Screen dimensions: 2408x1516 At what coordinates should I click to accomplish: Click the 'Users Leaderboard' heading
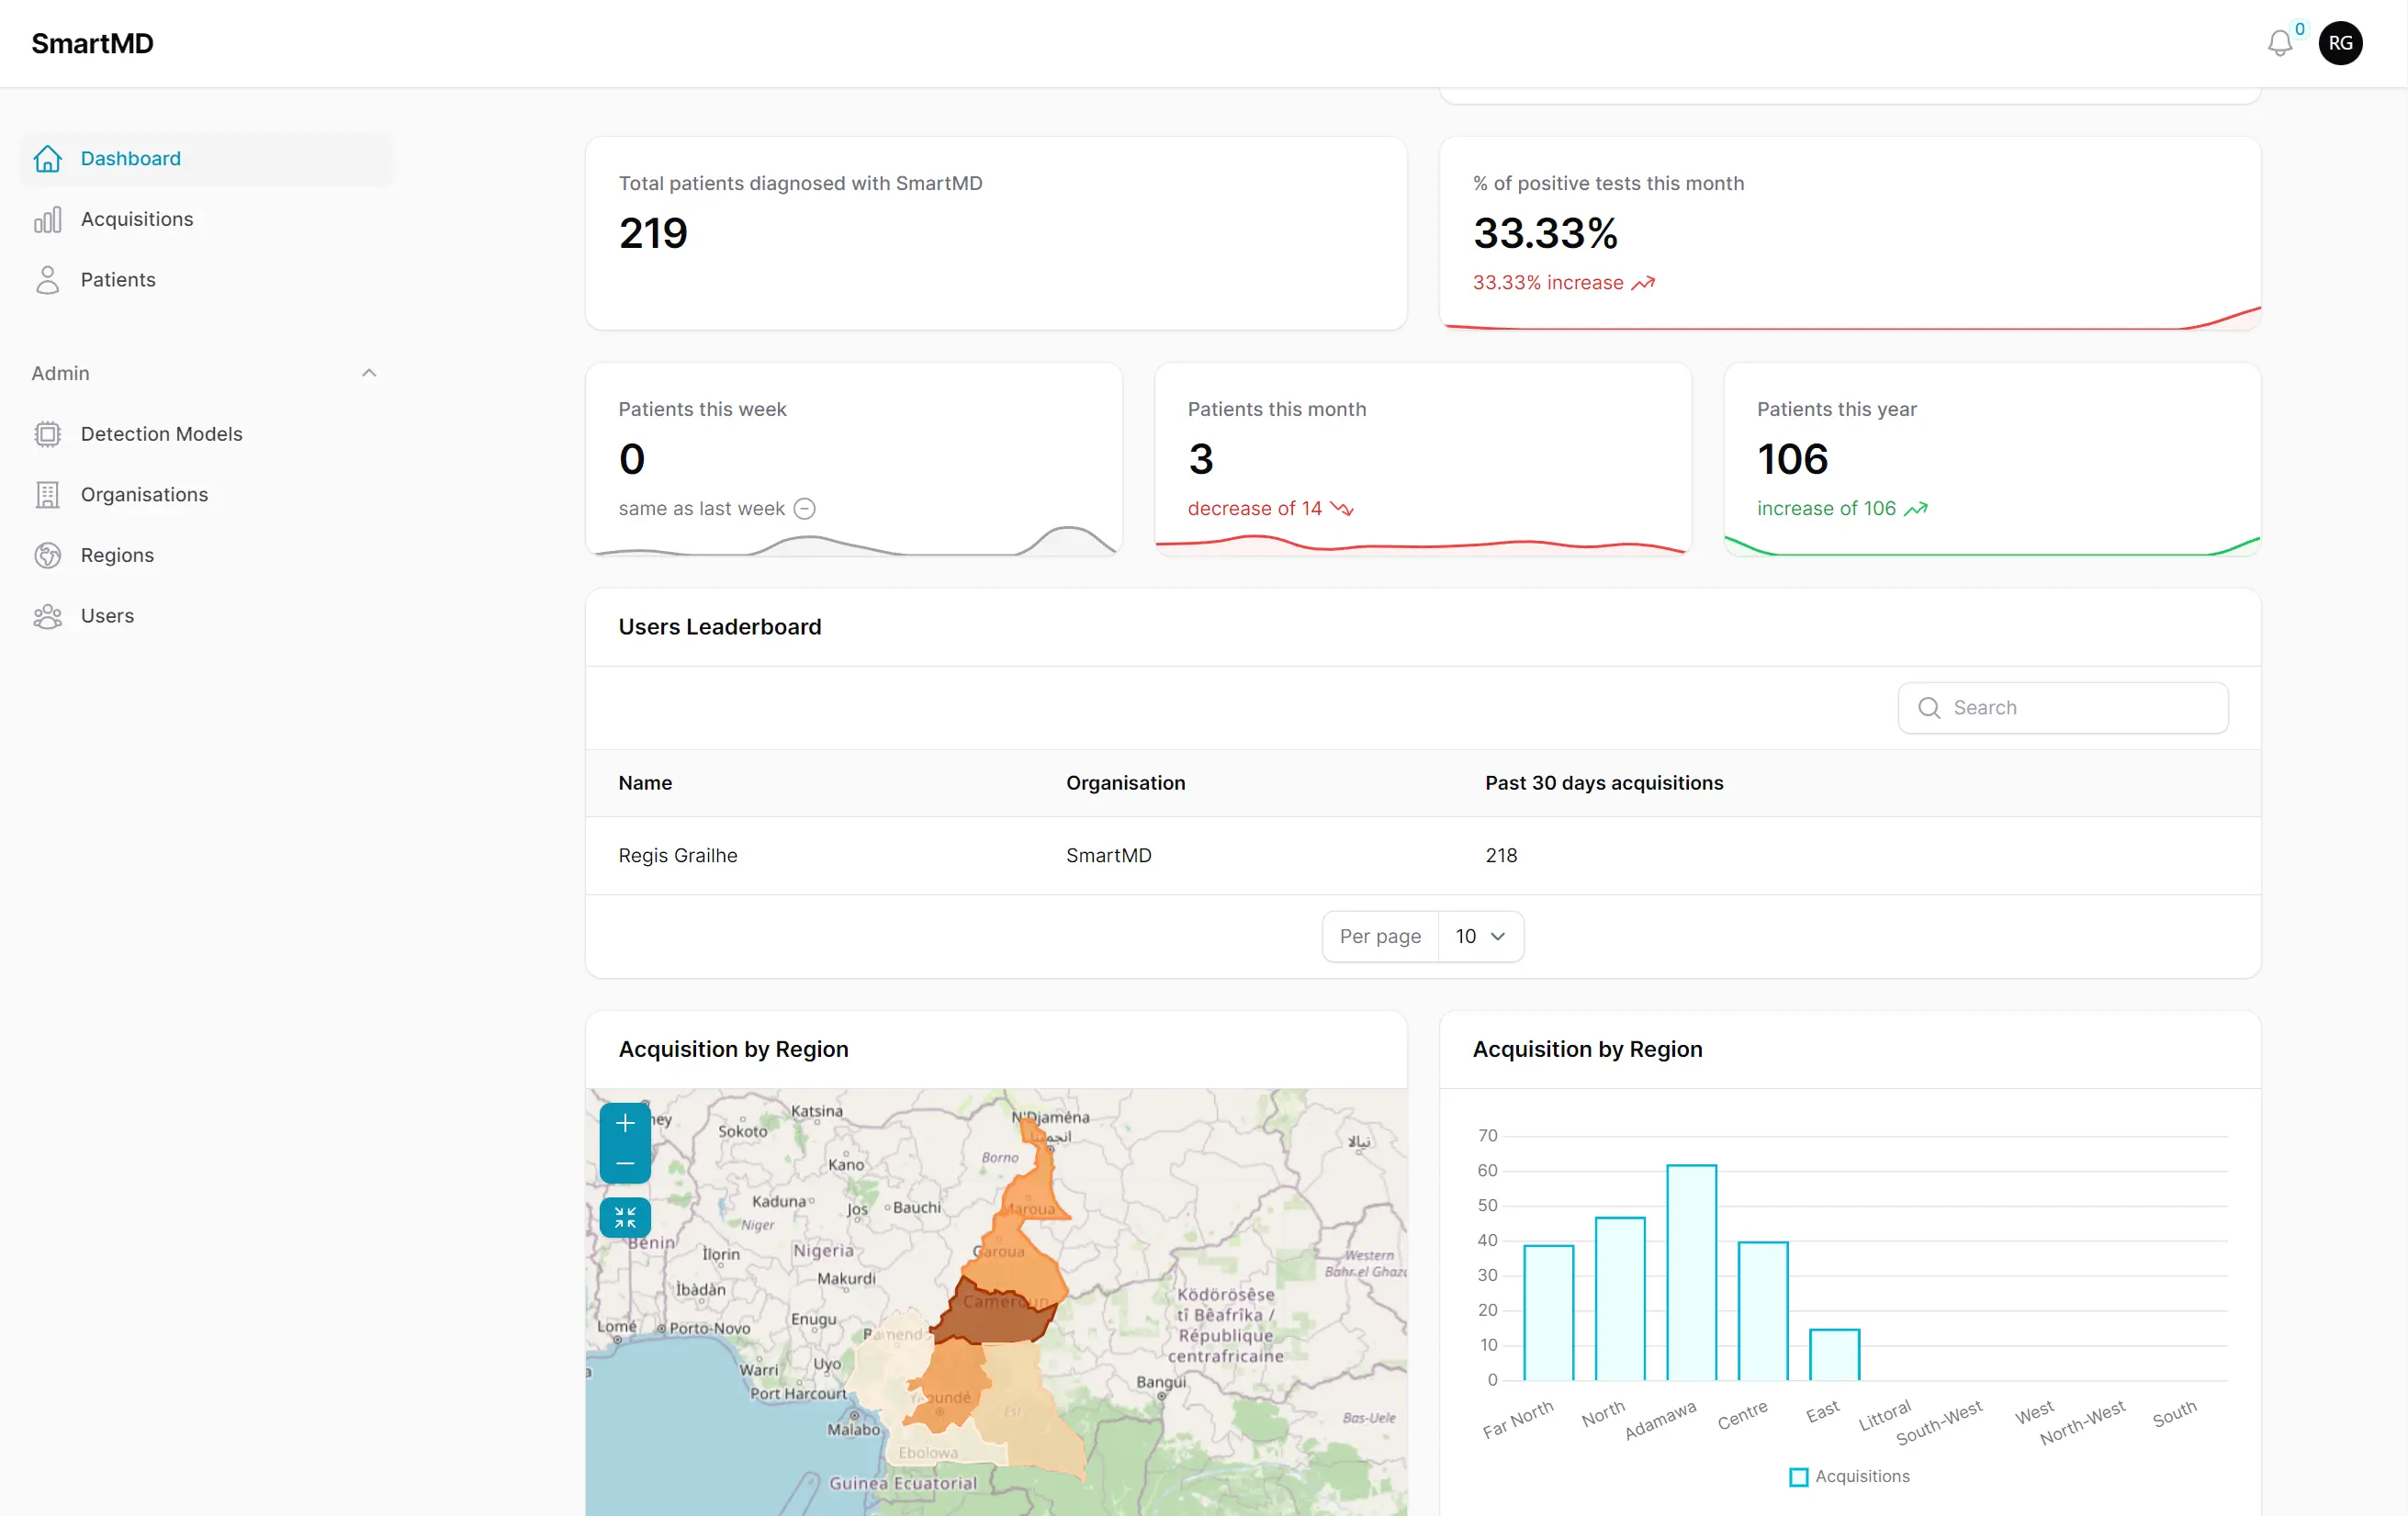pyautogui.click(x=719, y=627)
